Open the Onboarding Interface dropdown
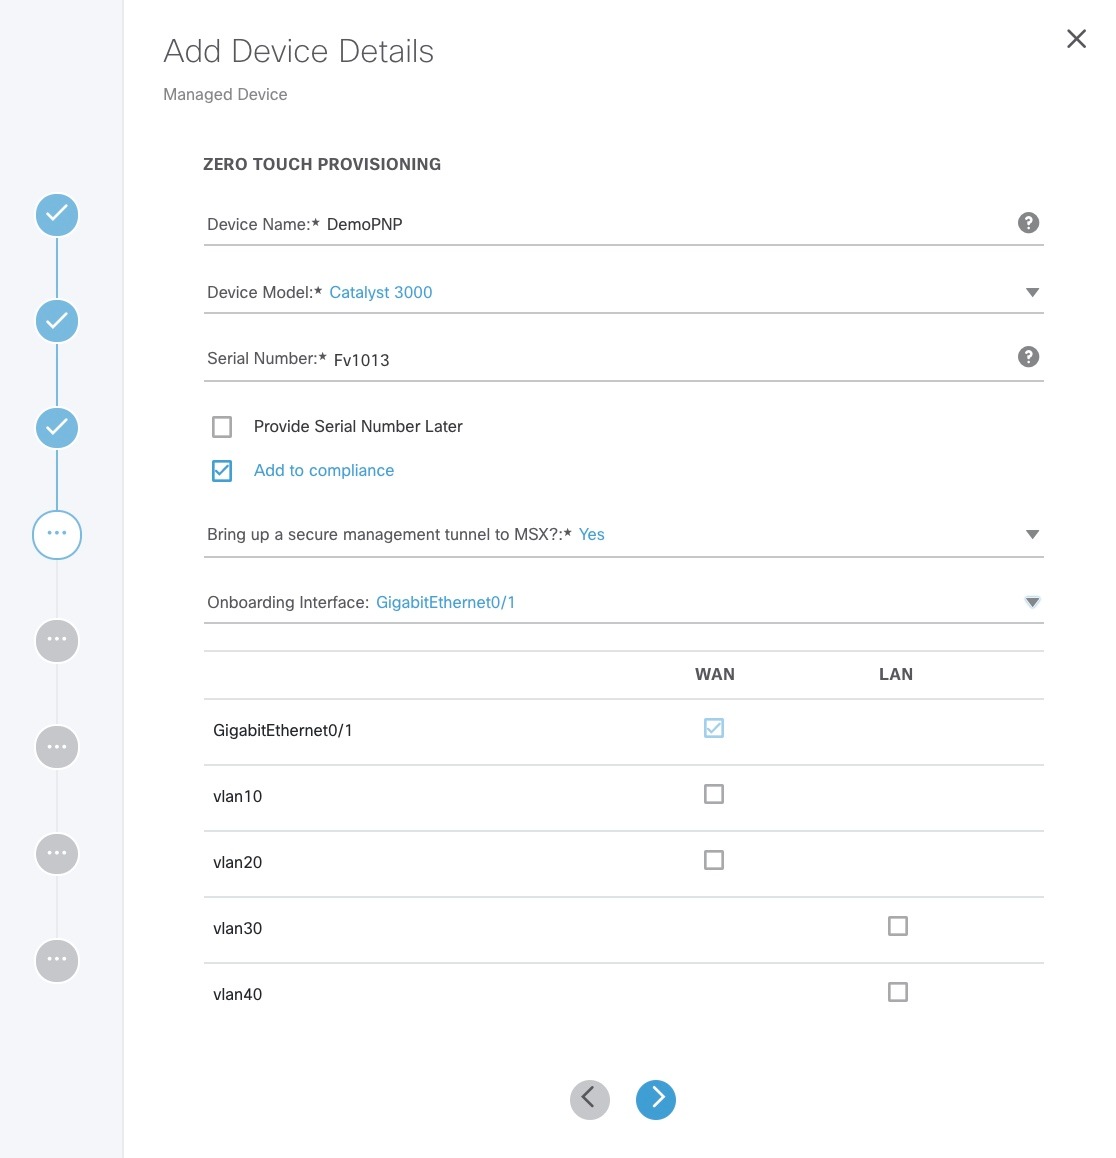Screen dimensions: 1116x1158 [1033, 602]
